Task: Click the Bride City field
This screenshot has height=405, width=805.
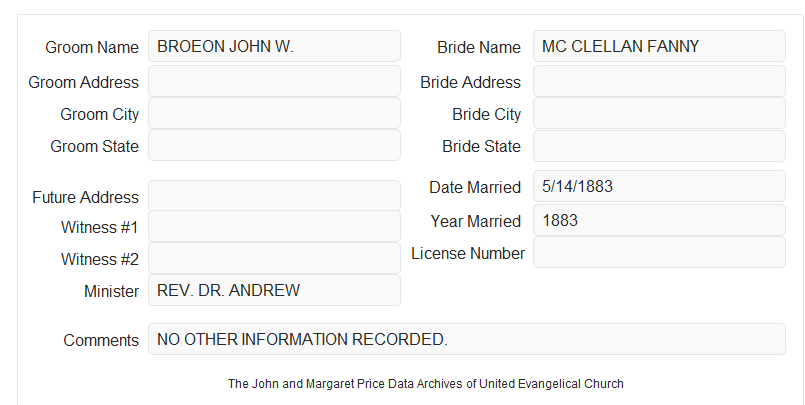Action: (659, 113)
